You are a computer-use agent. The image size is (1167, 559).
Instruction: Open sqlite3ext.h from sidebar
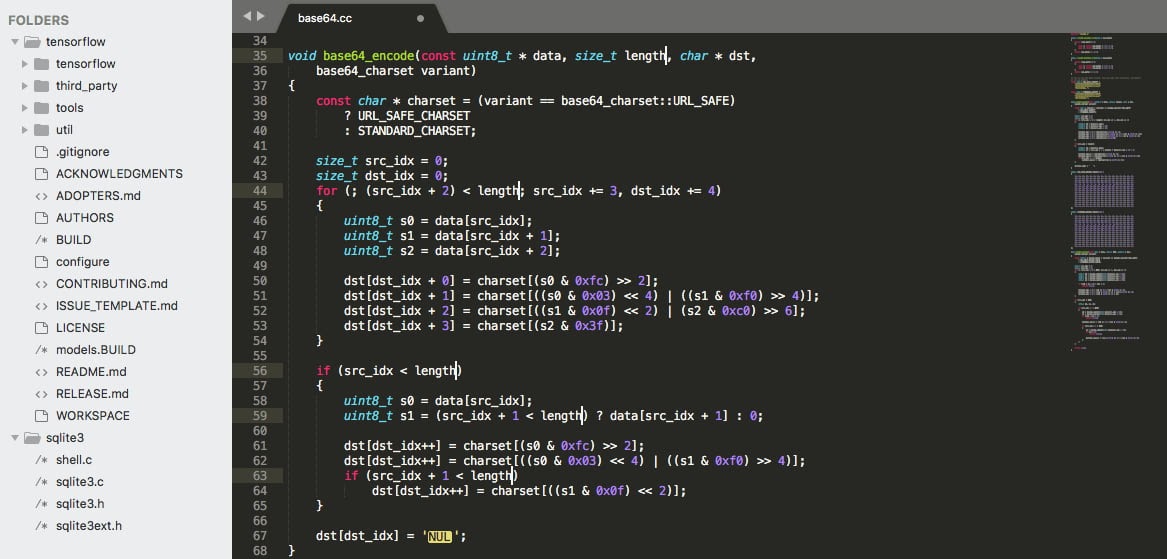pos(89,526)
